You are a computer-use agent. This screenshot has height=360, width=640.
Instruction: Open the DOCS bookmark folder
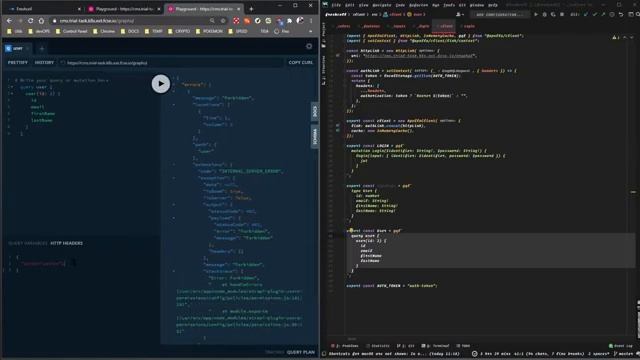pos(130,31)
